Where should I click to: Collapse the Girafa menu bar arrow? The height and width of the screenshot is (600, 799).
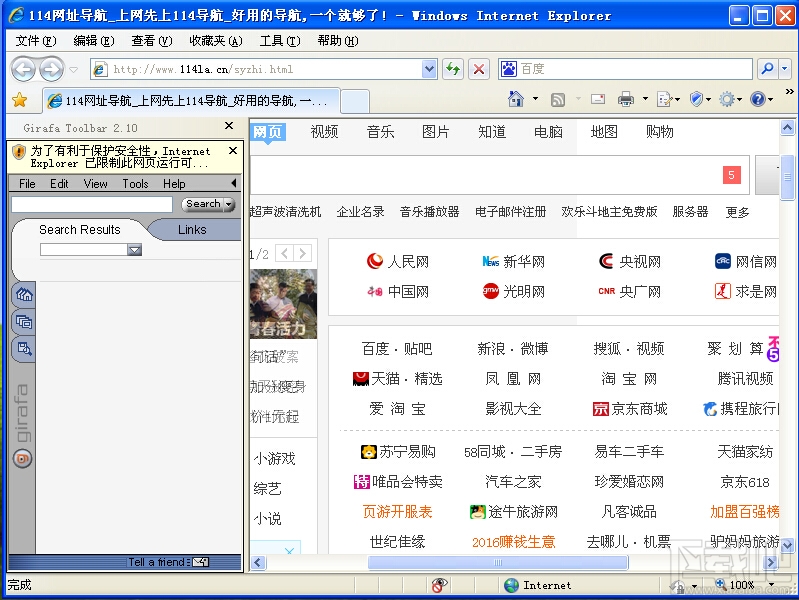click(x=233, y=183)
